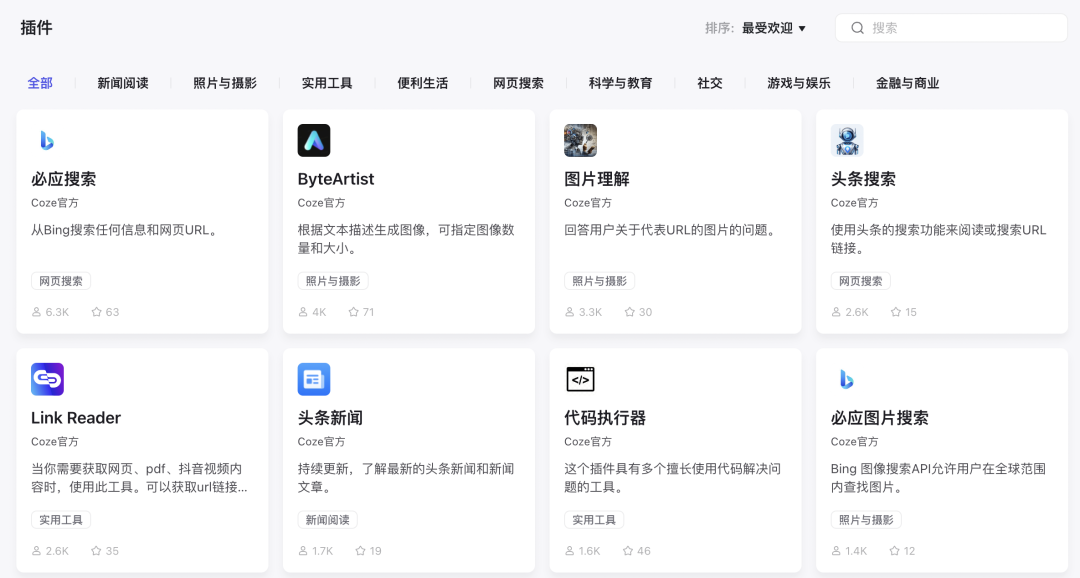This screenshot has height=578, width=1080.
Task: Click the star icon on ByteArtist card
Action: tap(353, 312)
